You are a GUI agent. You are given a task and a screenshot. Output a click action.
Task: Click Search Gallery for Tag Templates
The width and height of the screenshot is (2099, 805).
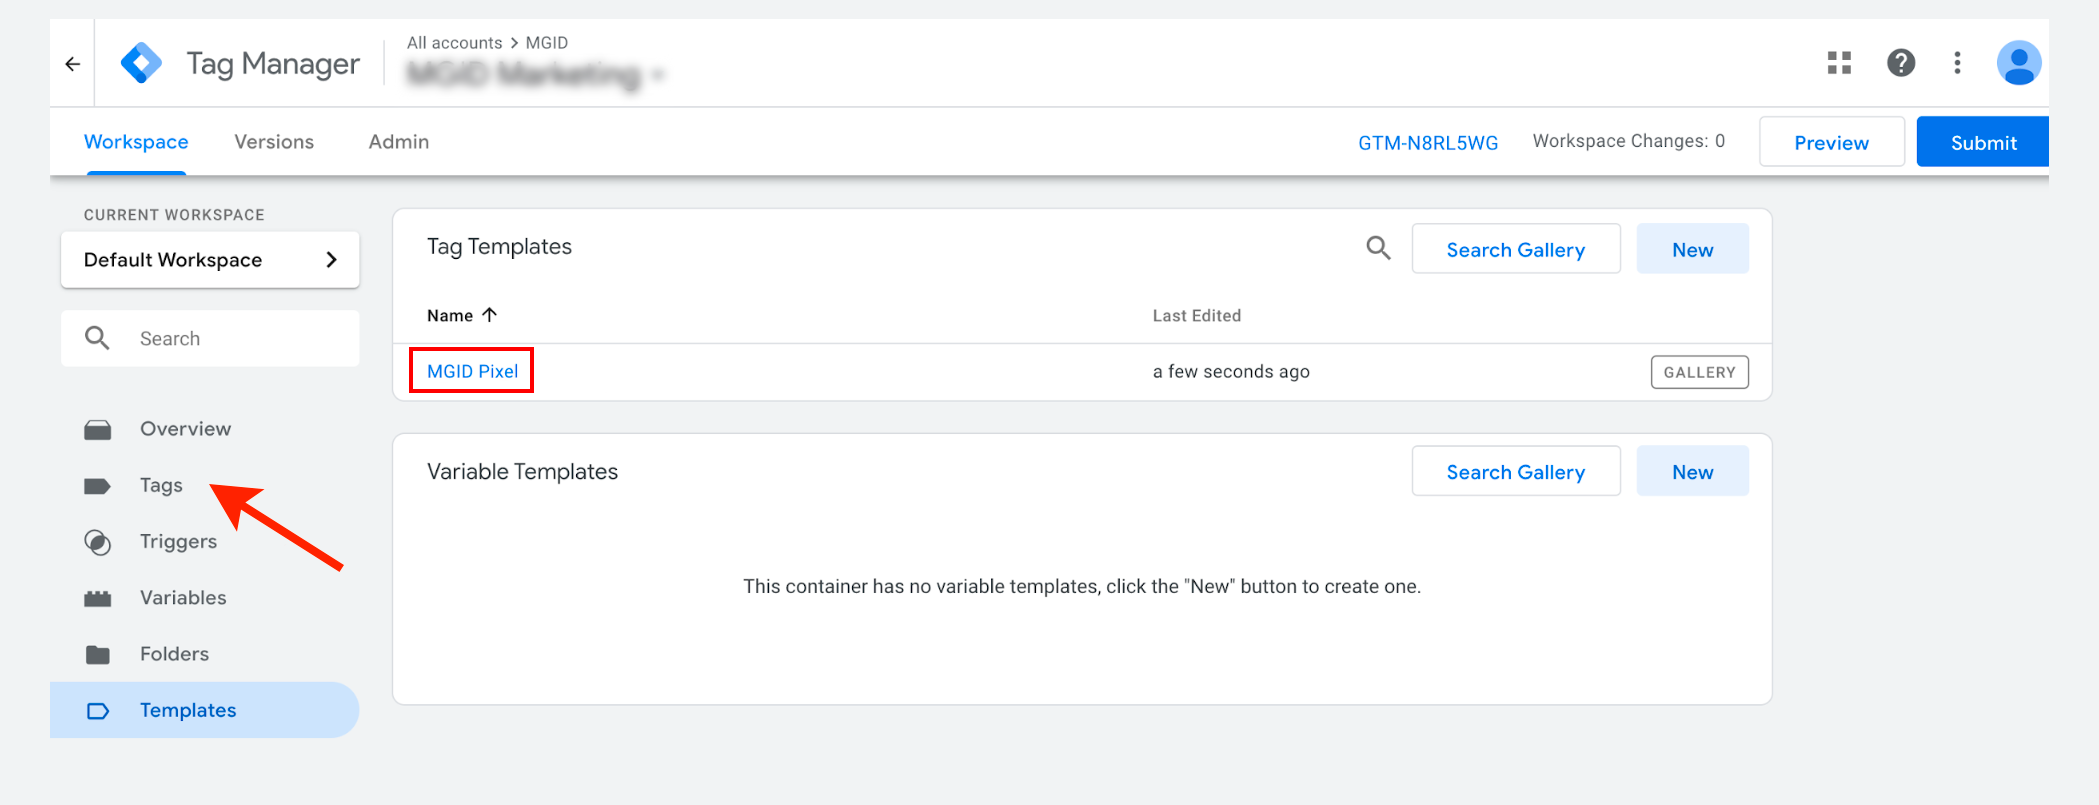(x=1516, y=249)
